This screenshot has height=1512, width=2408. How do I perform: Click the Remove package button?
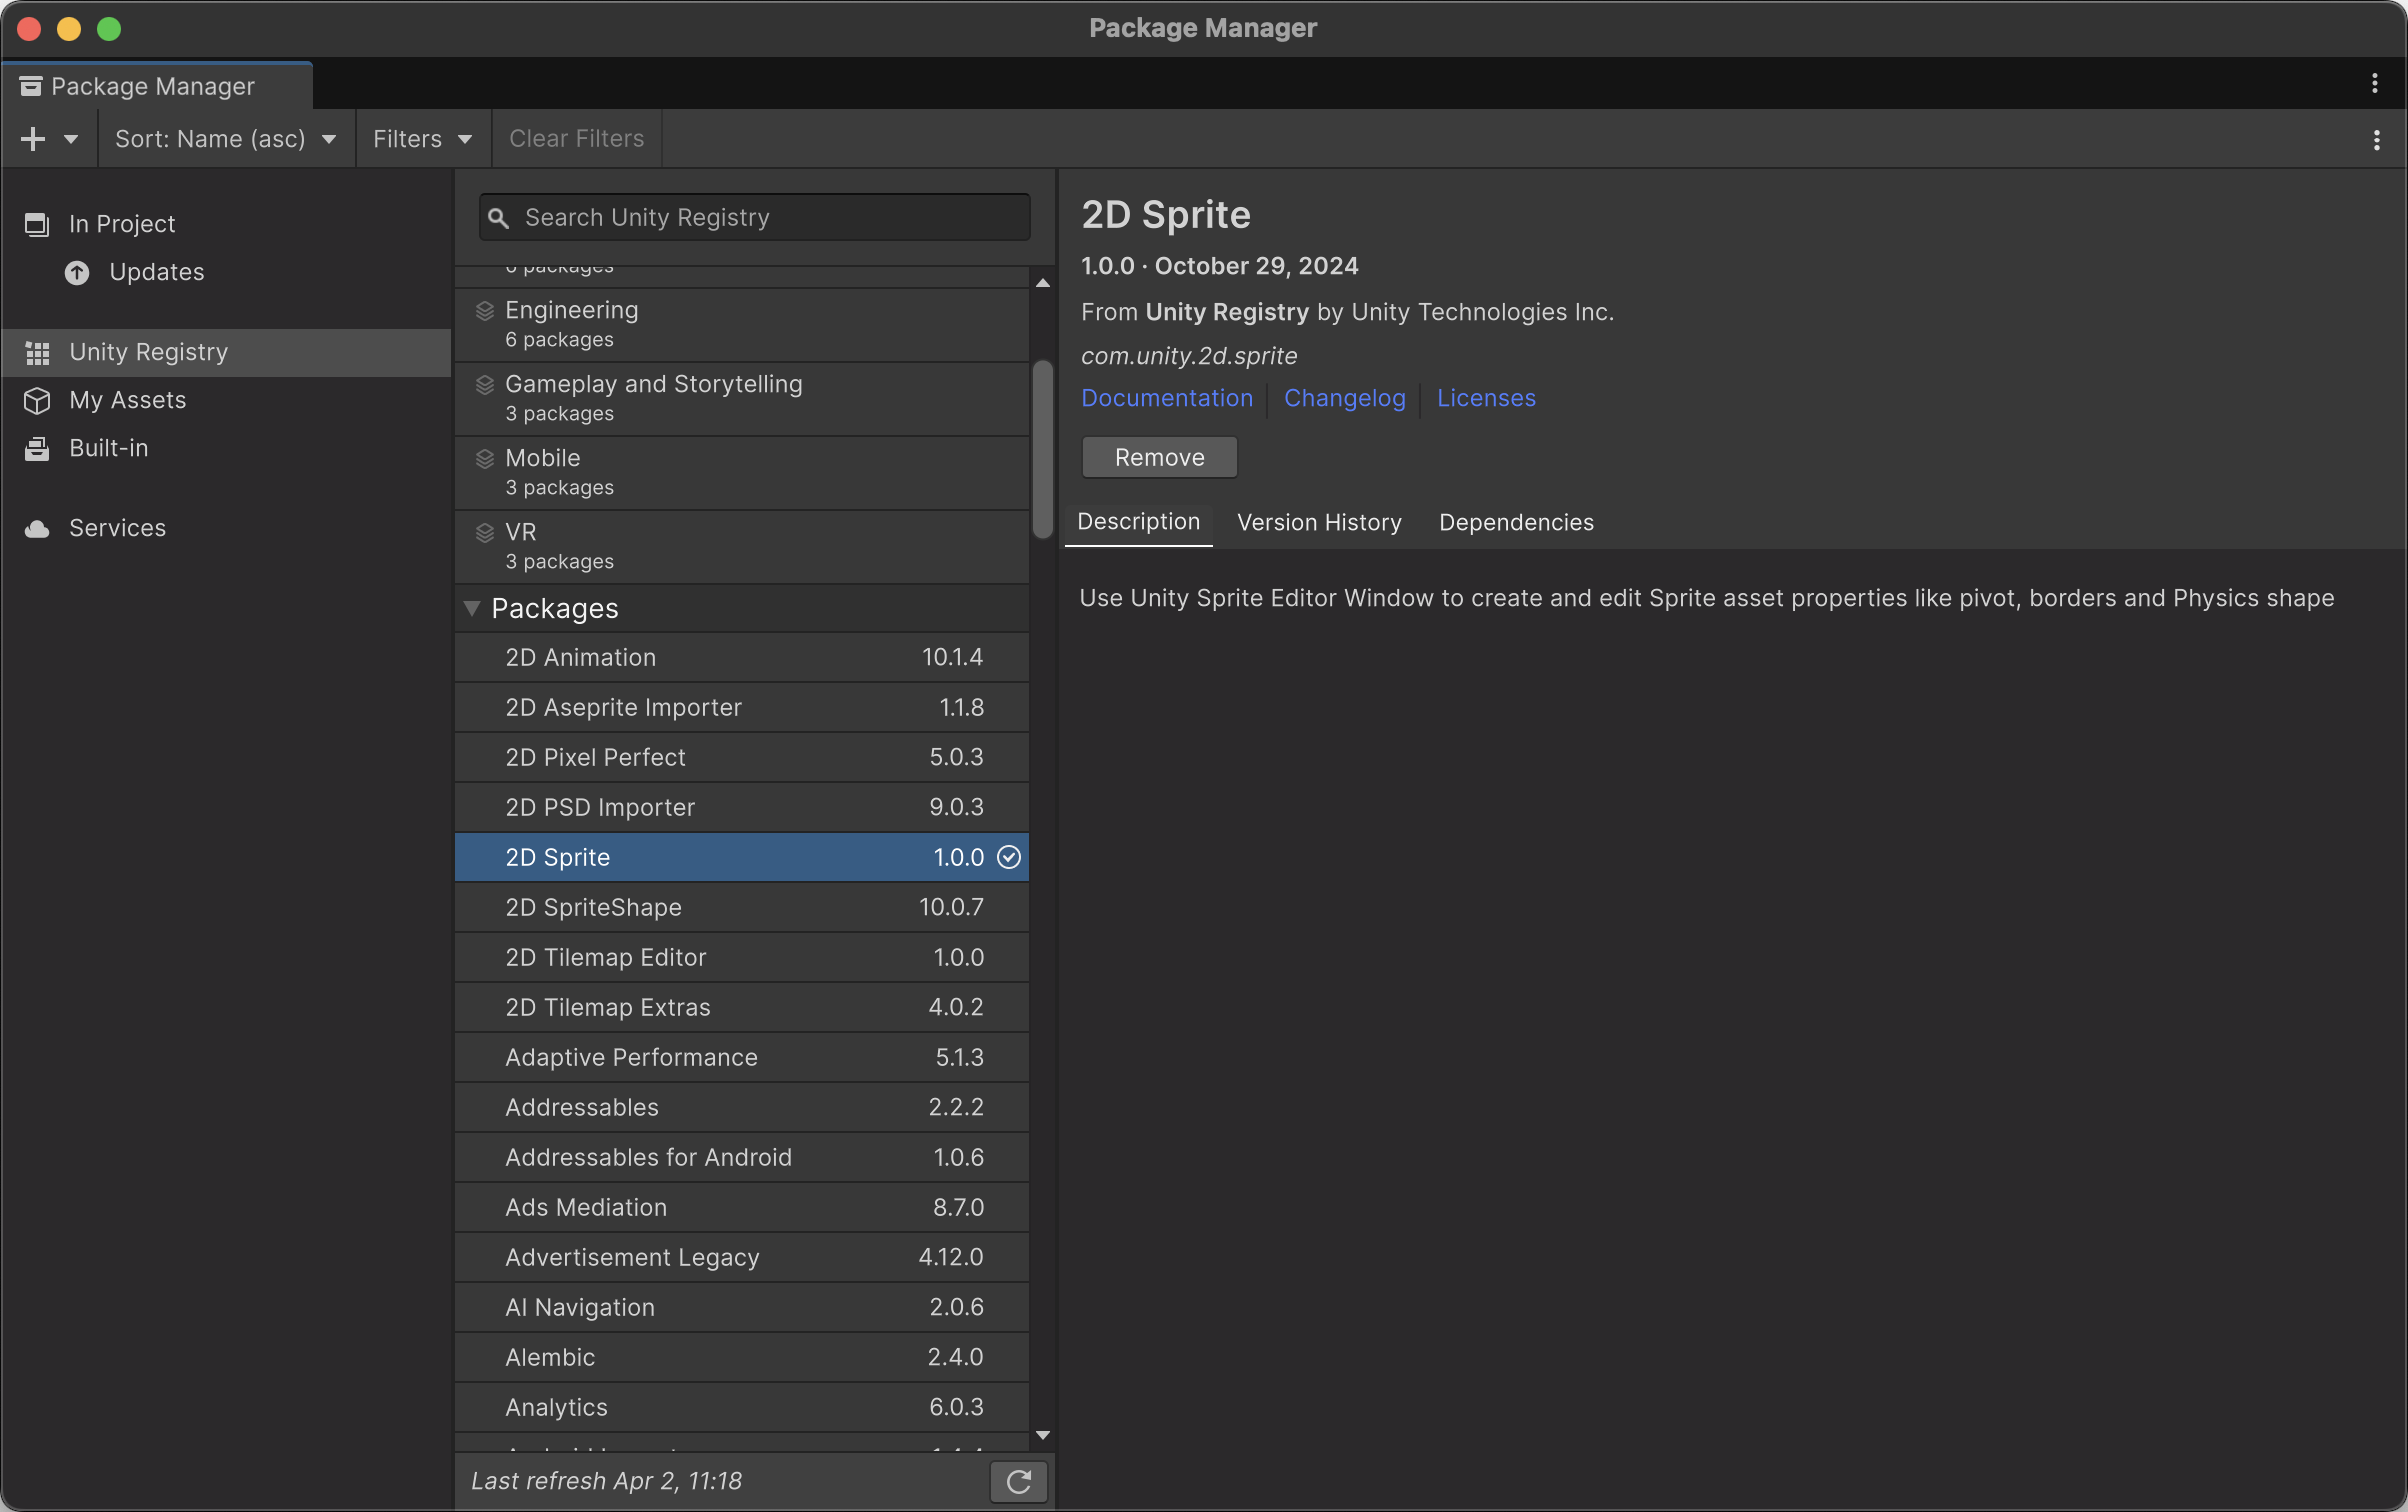[1159, 457]
